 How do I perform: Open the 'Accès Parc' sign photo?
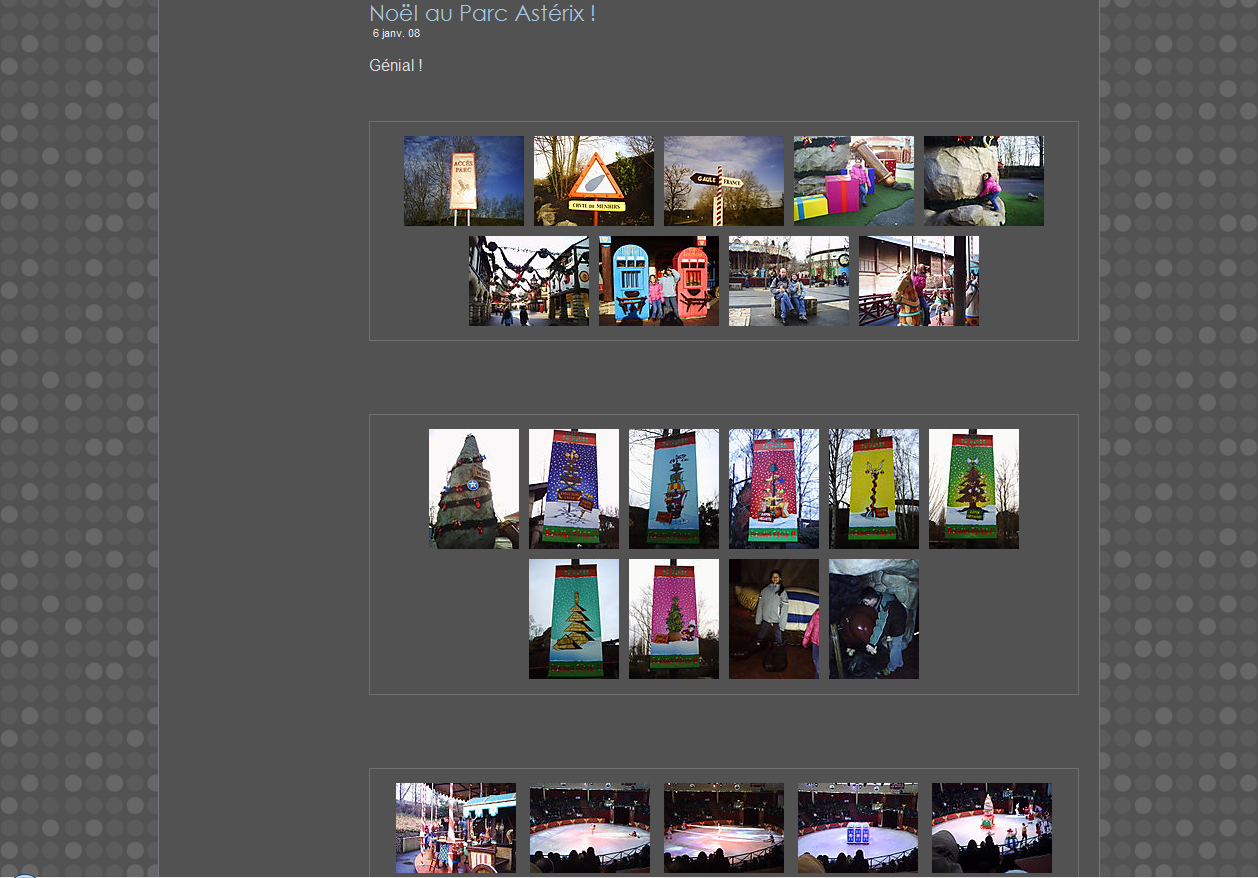point(463,181)
